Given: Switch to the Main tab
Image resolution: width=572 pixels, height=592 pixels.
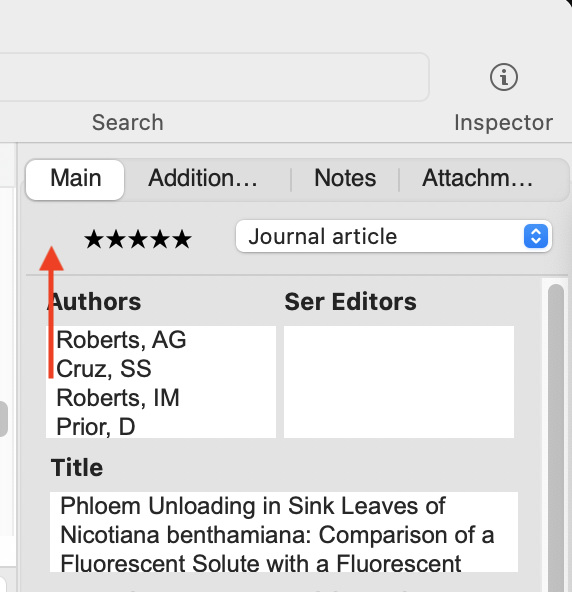Looking at the screenshot, I should point(75,179).
